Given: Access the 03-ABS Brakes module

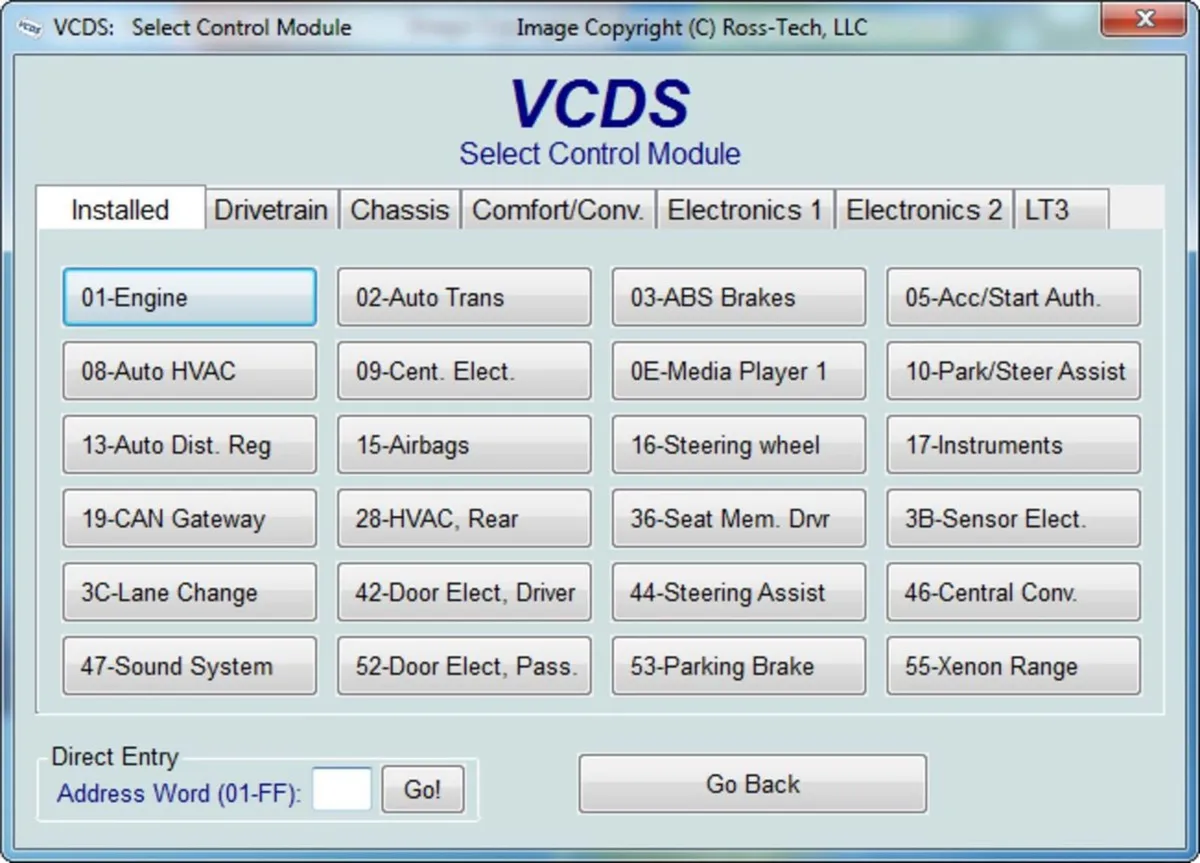Looking at the screenshot, I should pyautogui.click(x=738, y=297).
